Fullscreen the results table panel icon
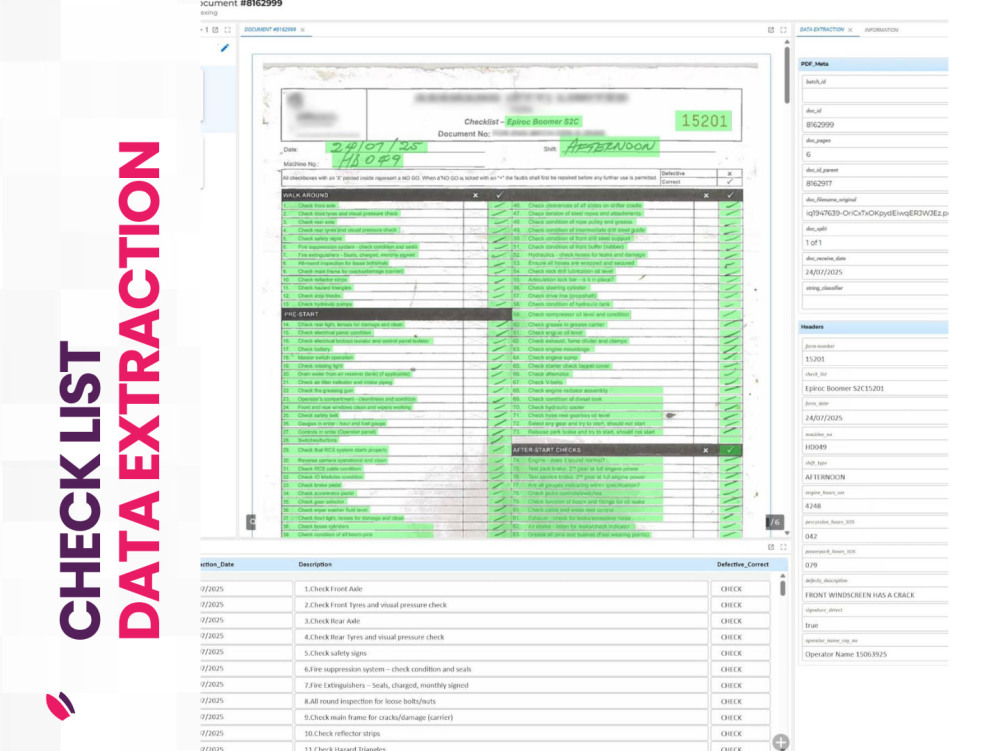Image resolution: width=1000 pixels, height=751 pixels. coord(783,547)
